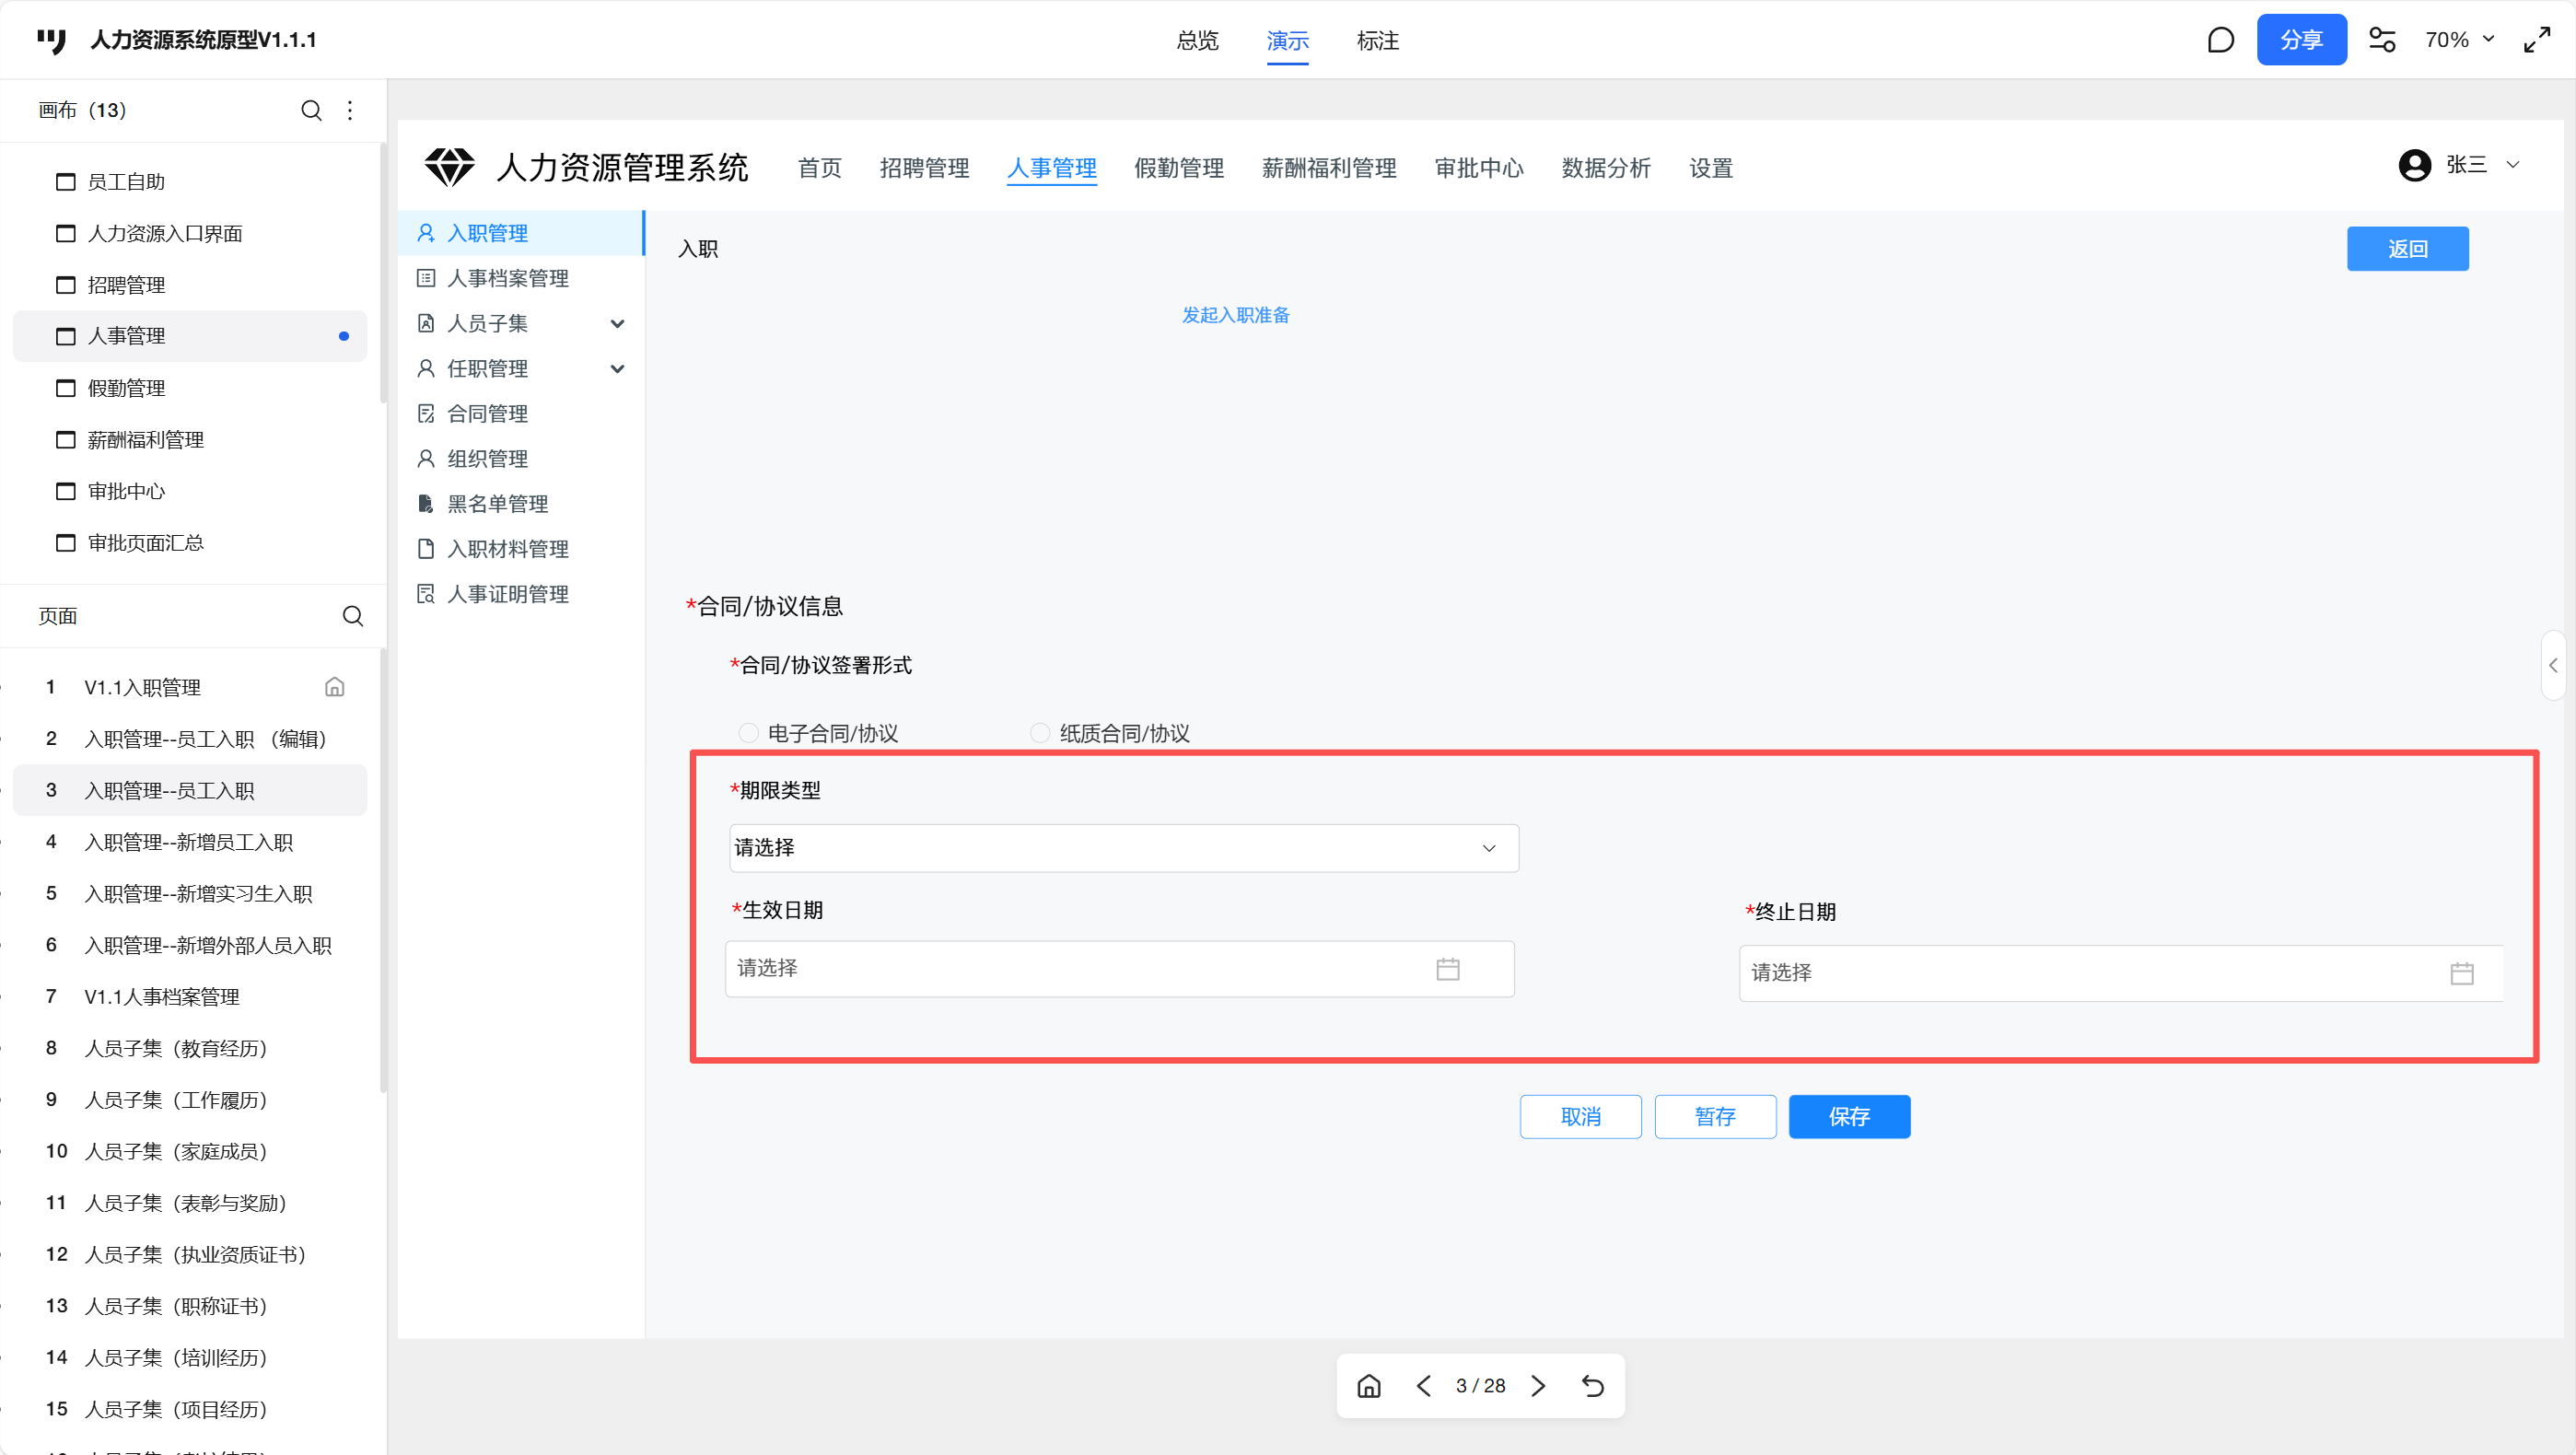
Task: Search canvases using the magnifier icon
Action: (311, 110)
